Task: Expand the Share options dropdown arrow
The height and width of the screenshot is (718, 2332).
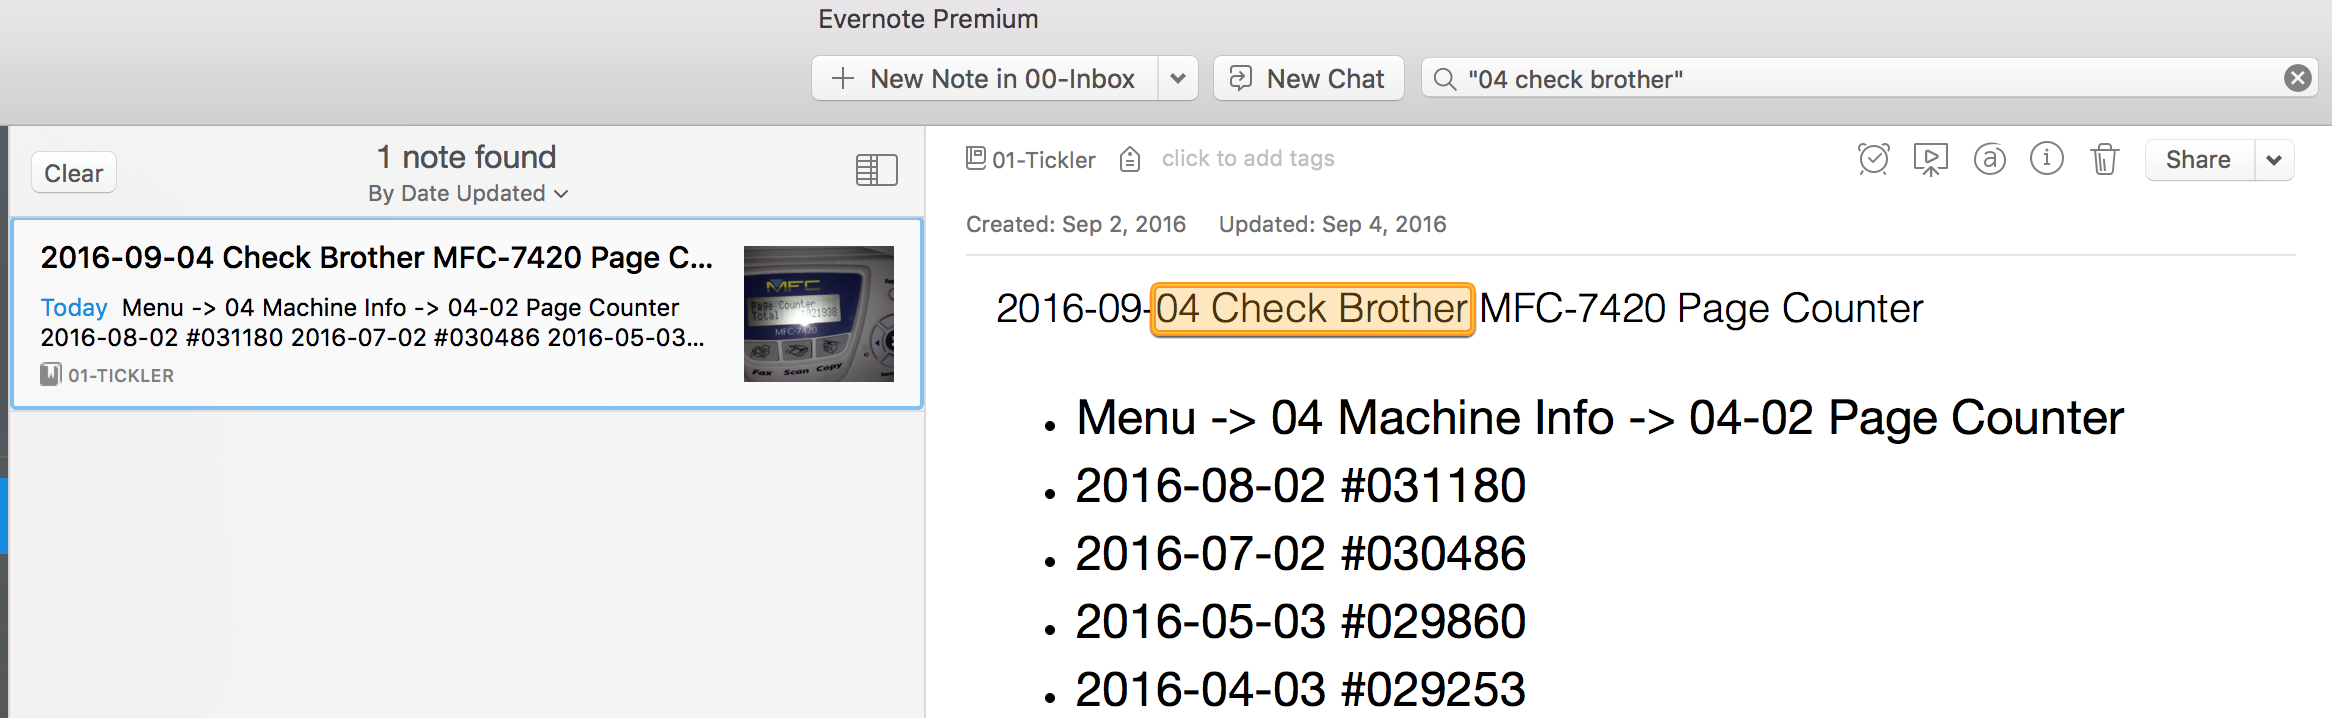Action: (2274, 160)
